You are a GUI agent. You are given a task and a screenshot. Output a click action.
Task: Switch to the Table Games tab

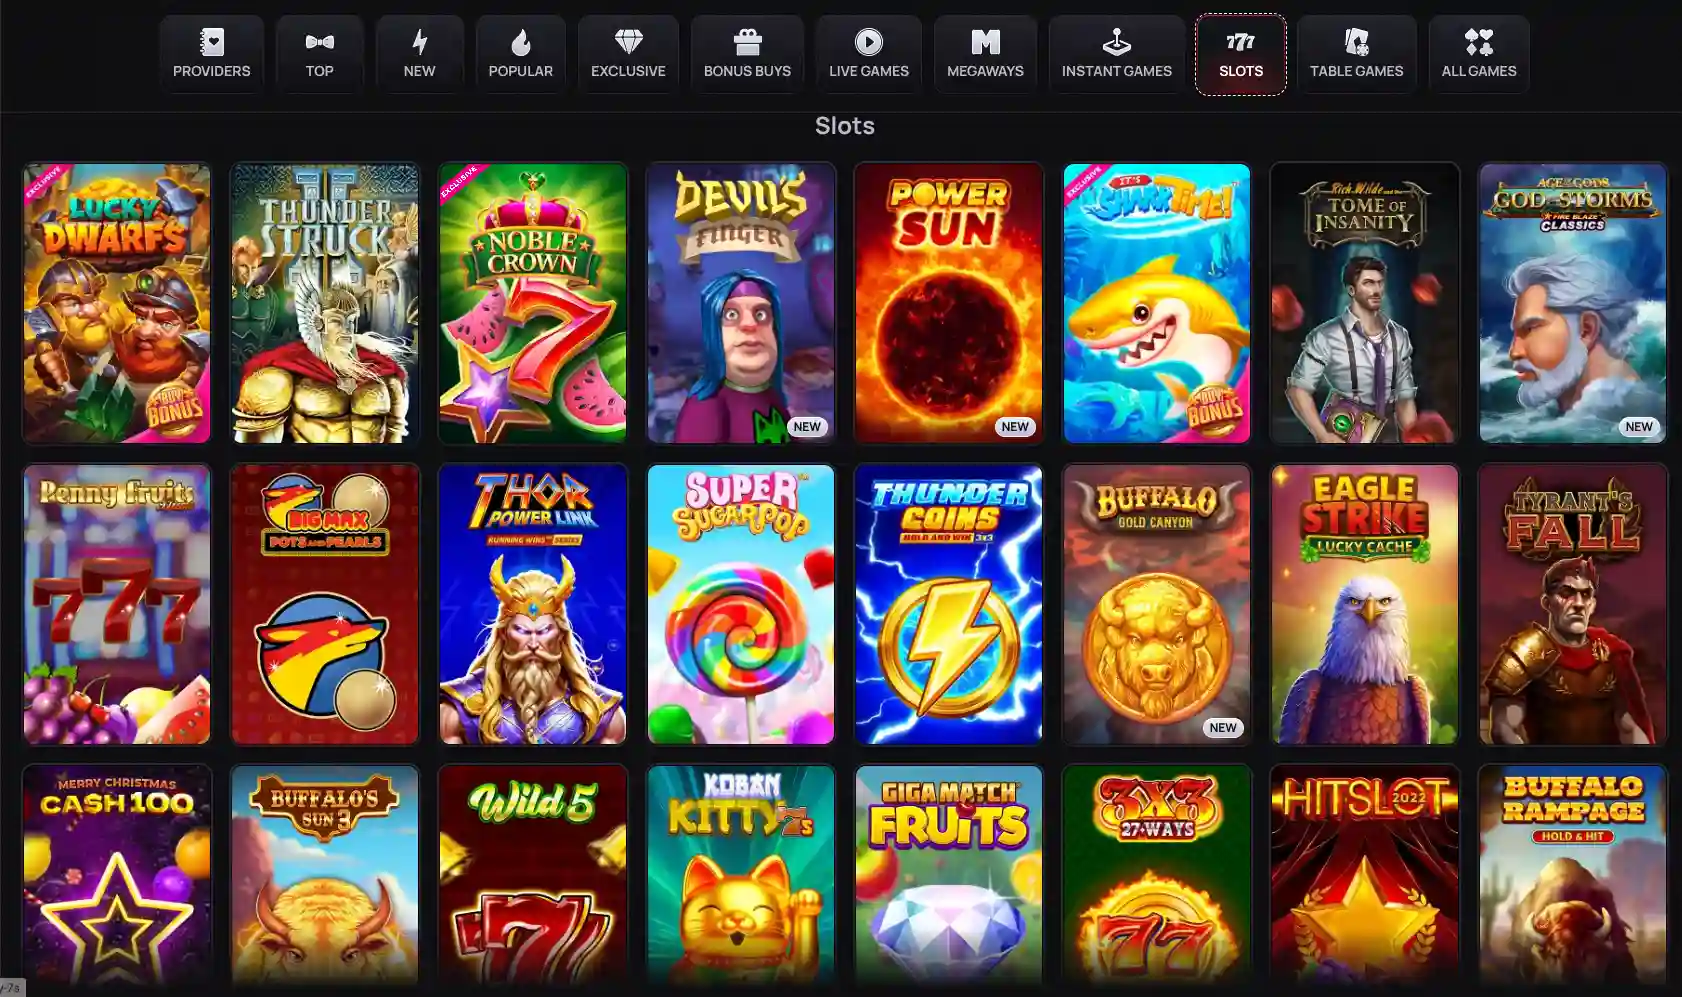[x=1357, y=55]
